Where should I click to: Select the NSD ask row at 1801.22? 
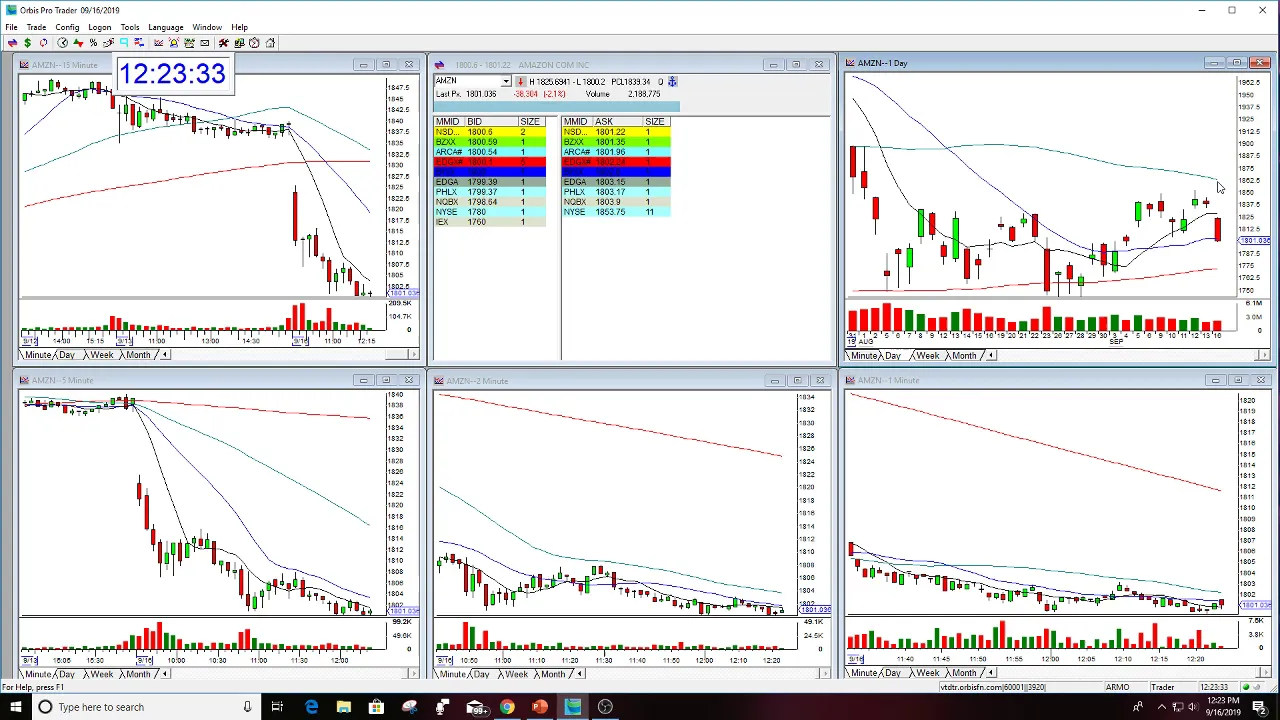click(x=617, y=132)
